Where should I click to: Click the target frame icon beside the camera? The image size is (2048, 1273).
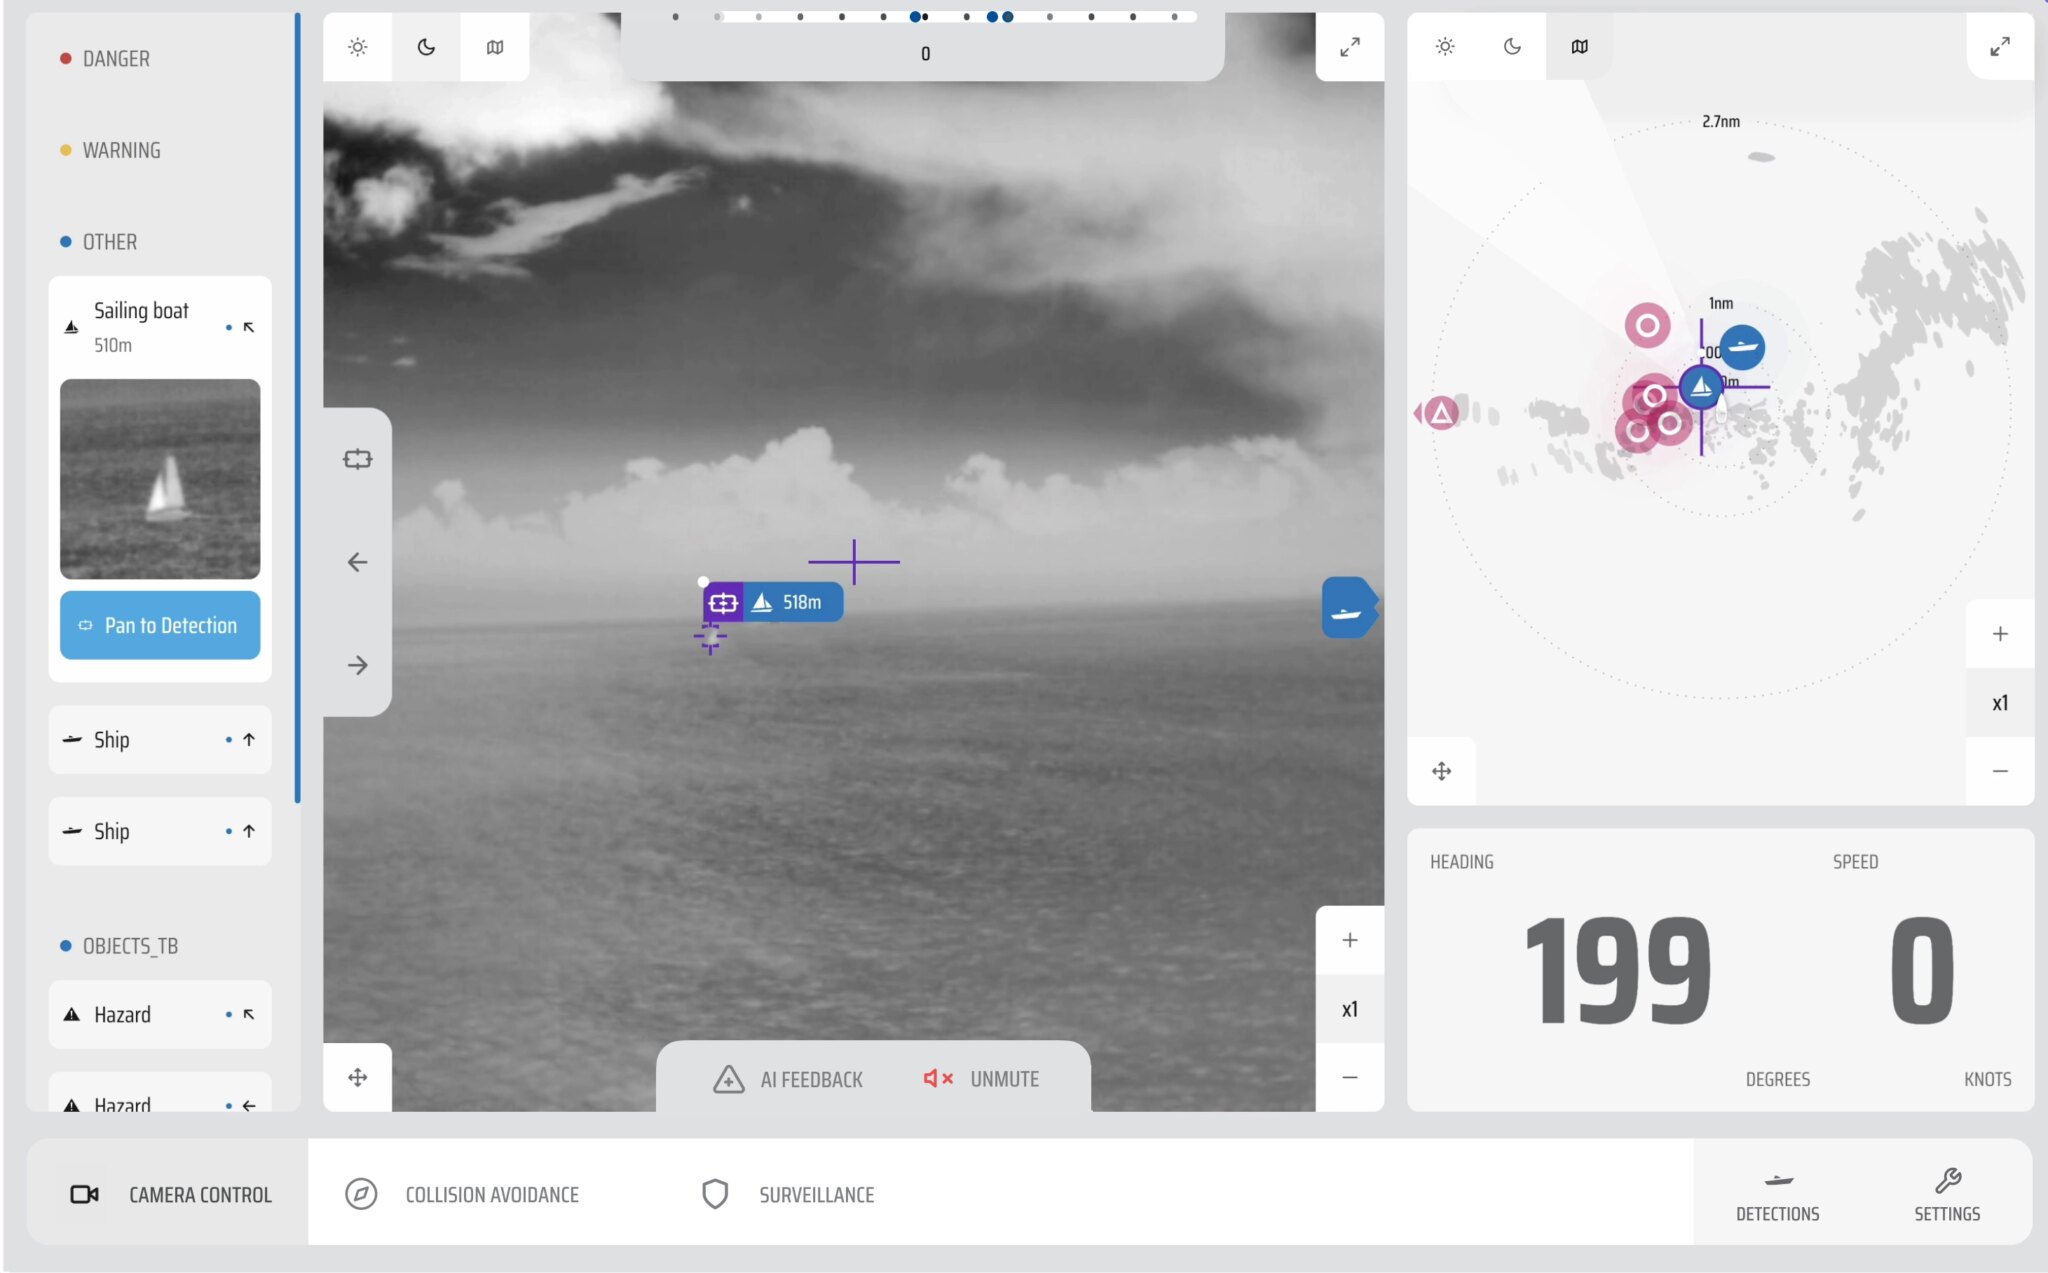click(x=357, y=458)
